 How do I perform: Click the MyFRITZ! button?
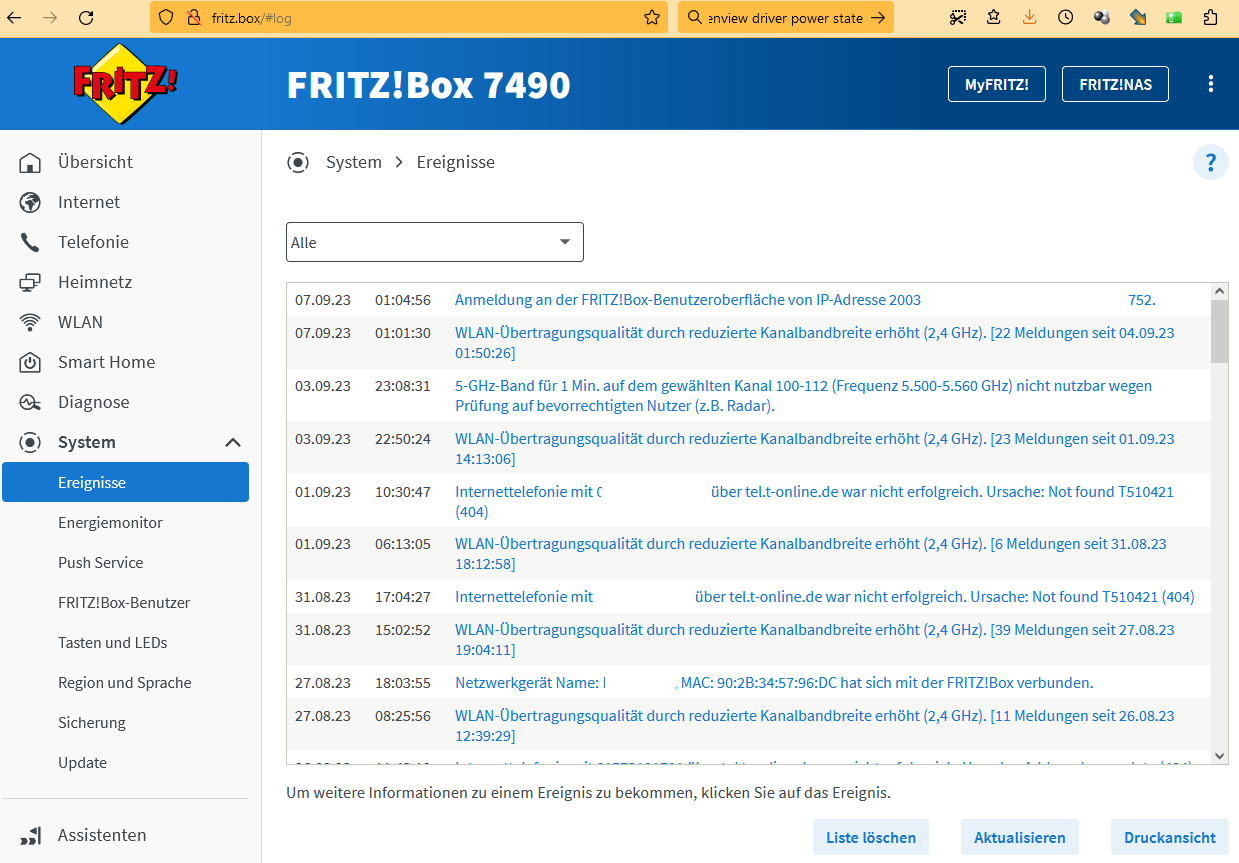pyautogui.click(x=996, y=84)
